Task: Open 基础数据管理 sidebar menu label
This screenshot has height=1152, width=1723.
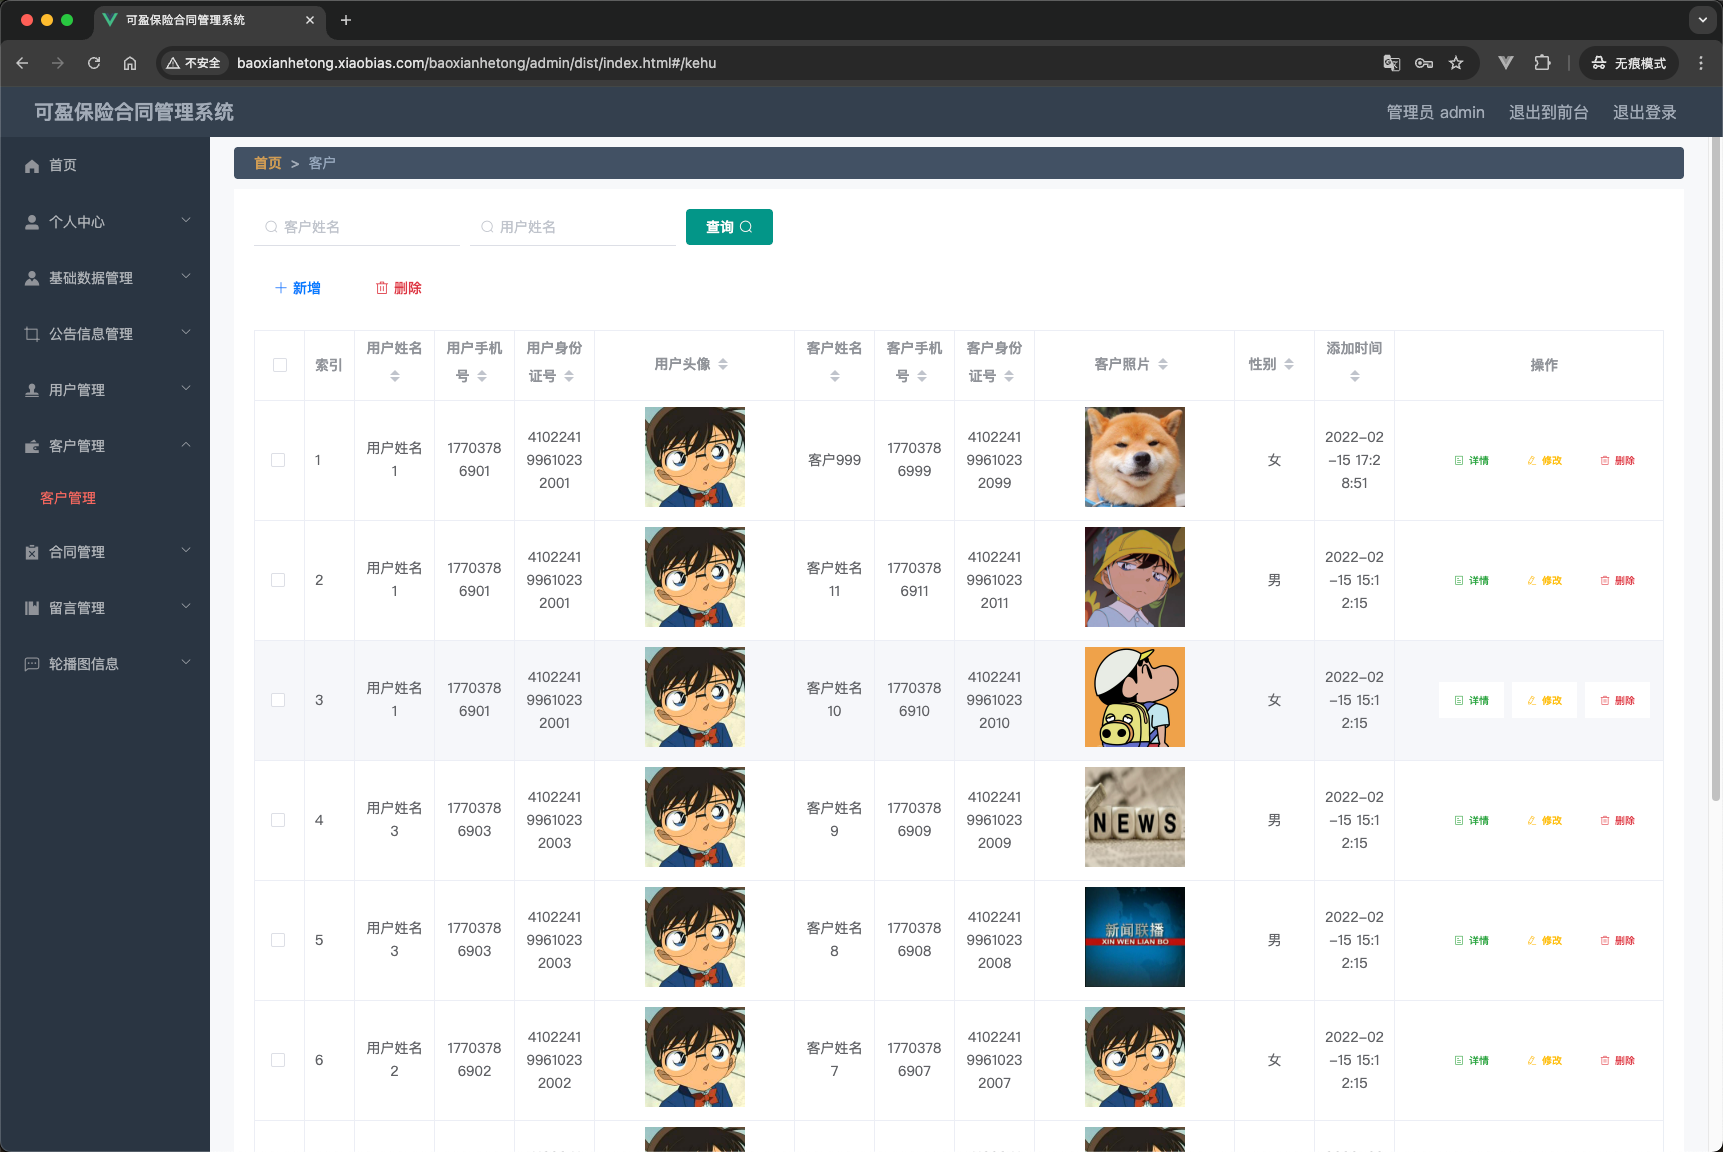Action: point(91,278)
